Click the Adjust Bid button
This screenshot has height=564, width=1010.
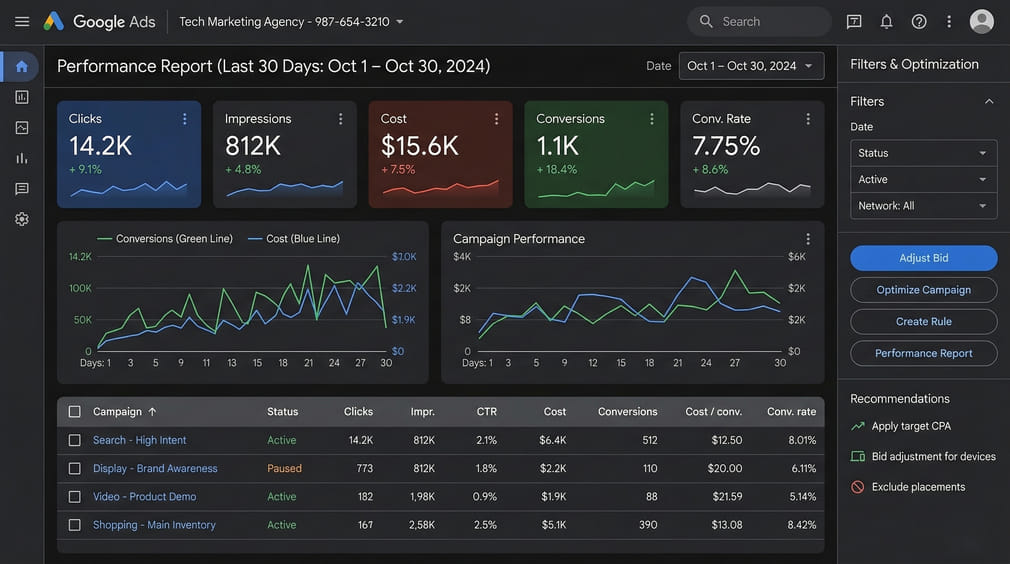click(x=923, y=258)
